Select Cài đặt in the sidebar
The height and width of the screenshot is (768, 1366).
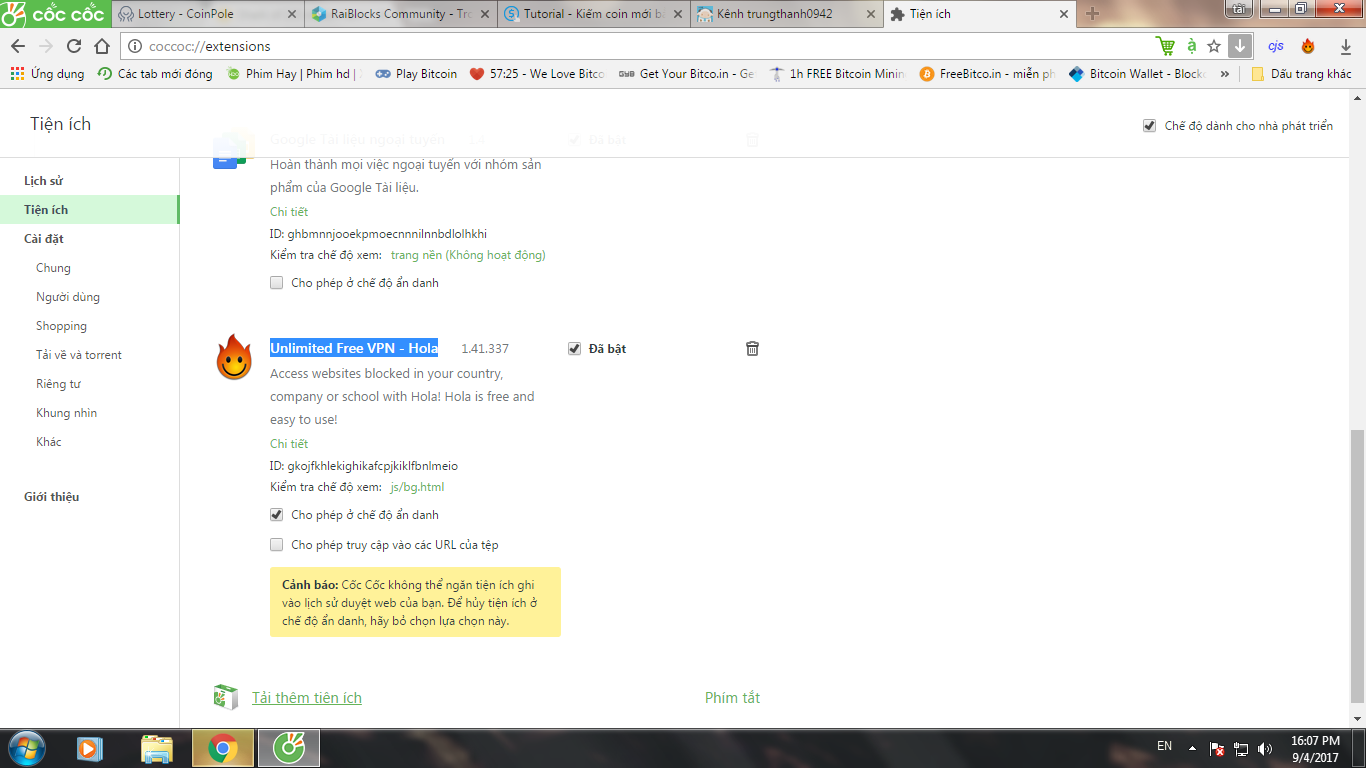click(44, 239)
